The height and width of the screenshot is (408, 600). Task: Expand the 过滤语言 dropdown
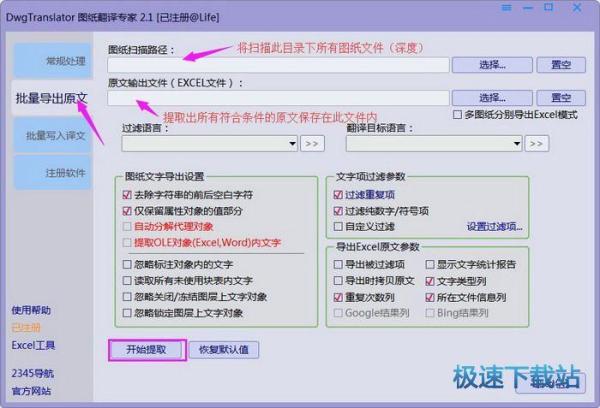pos(292,144)
